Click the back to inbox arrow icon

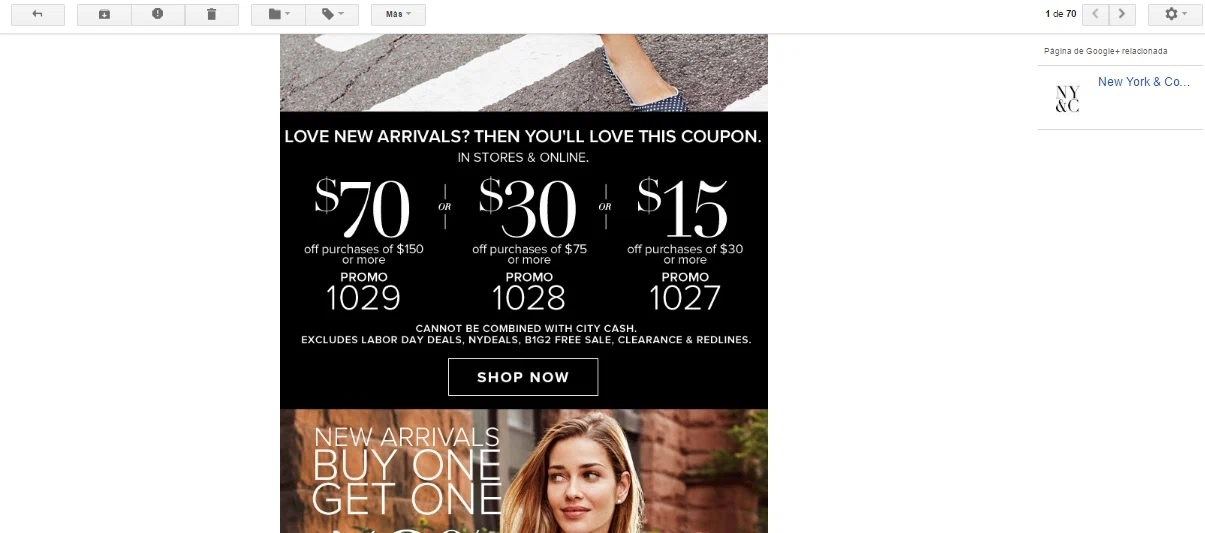point(38,15)
